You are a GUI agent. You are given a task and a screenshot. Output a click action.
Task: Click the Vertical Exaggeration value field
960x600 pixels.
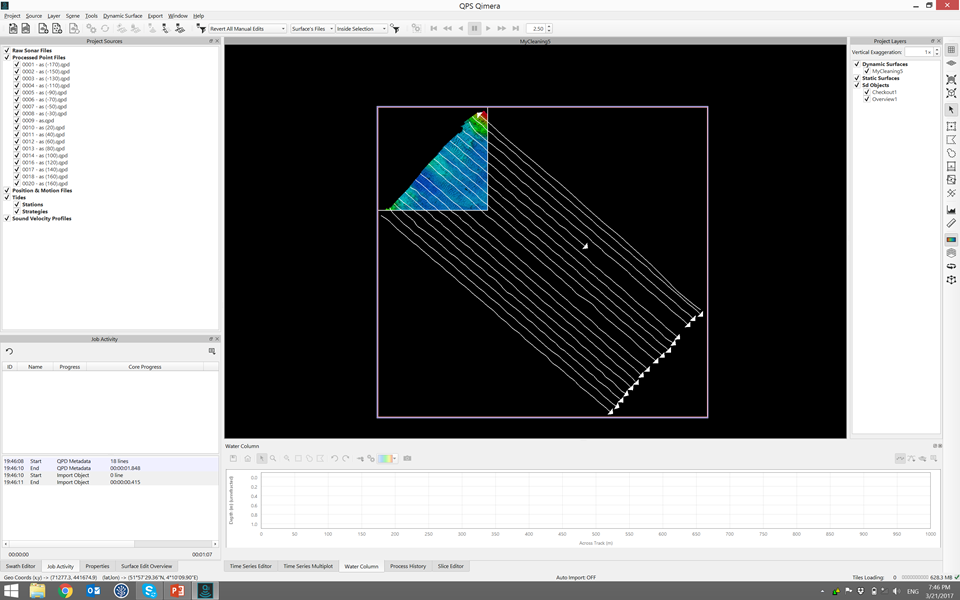point(919,52)
